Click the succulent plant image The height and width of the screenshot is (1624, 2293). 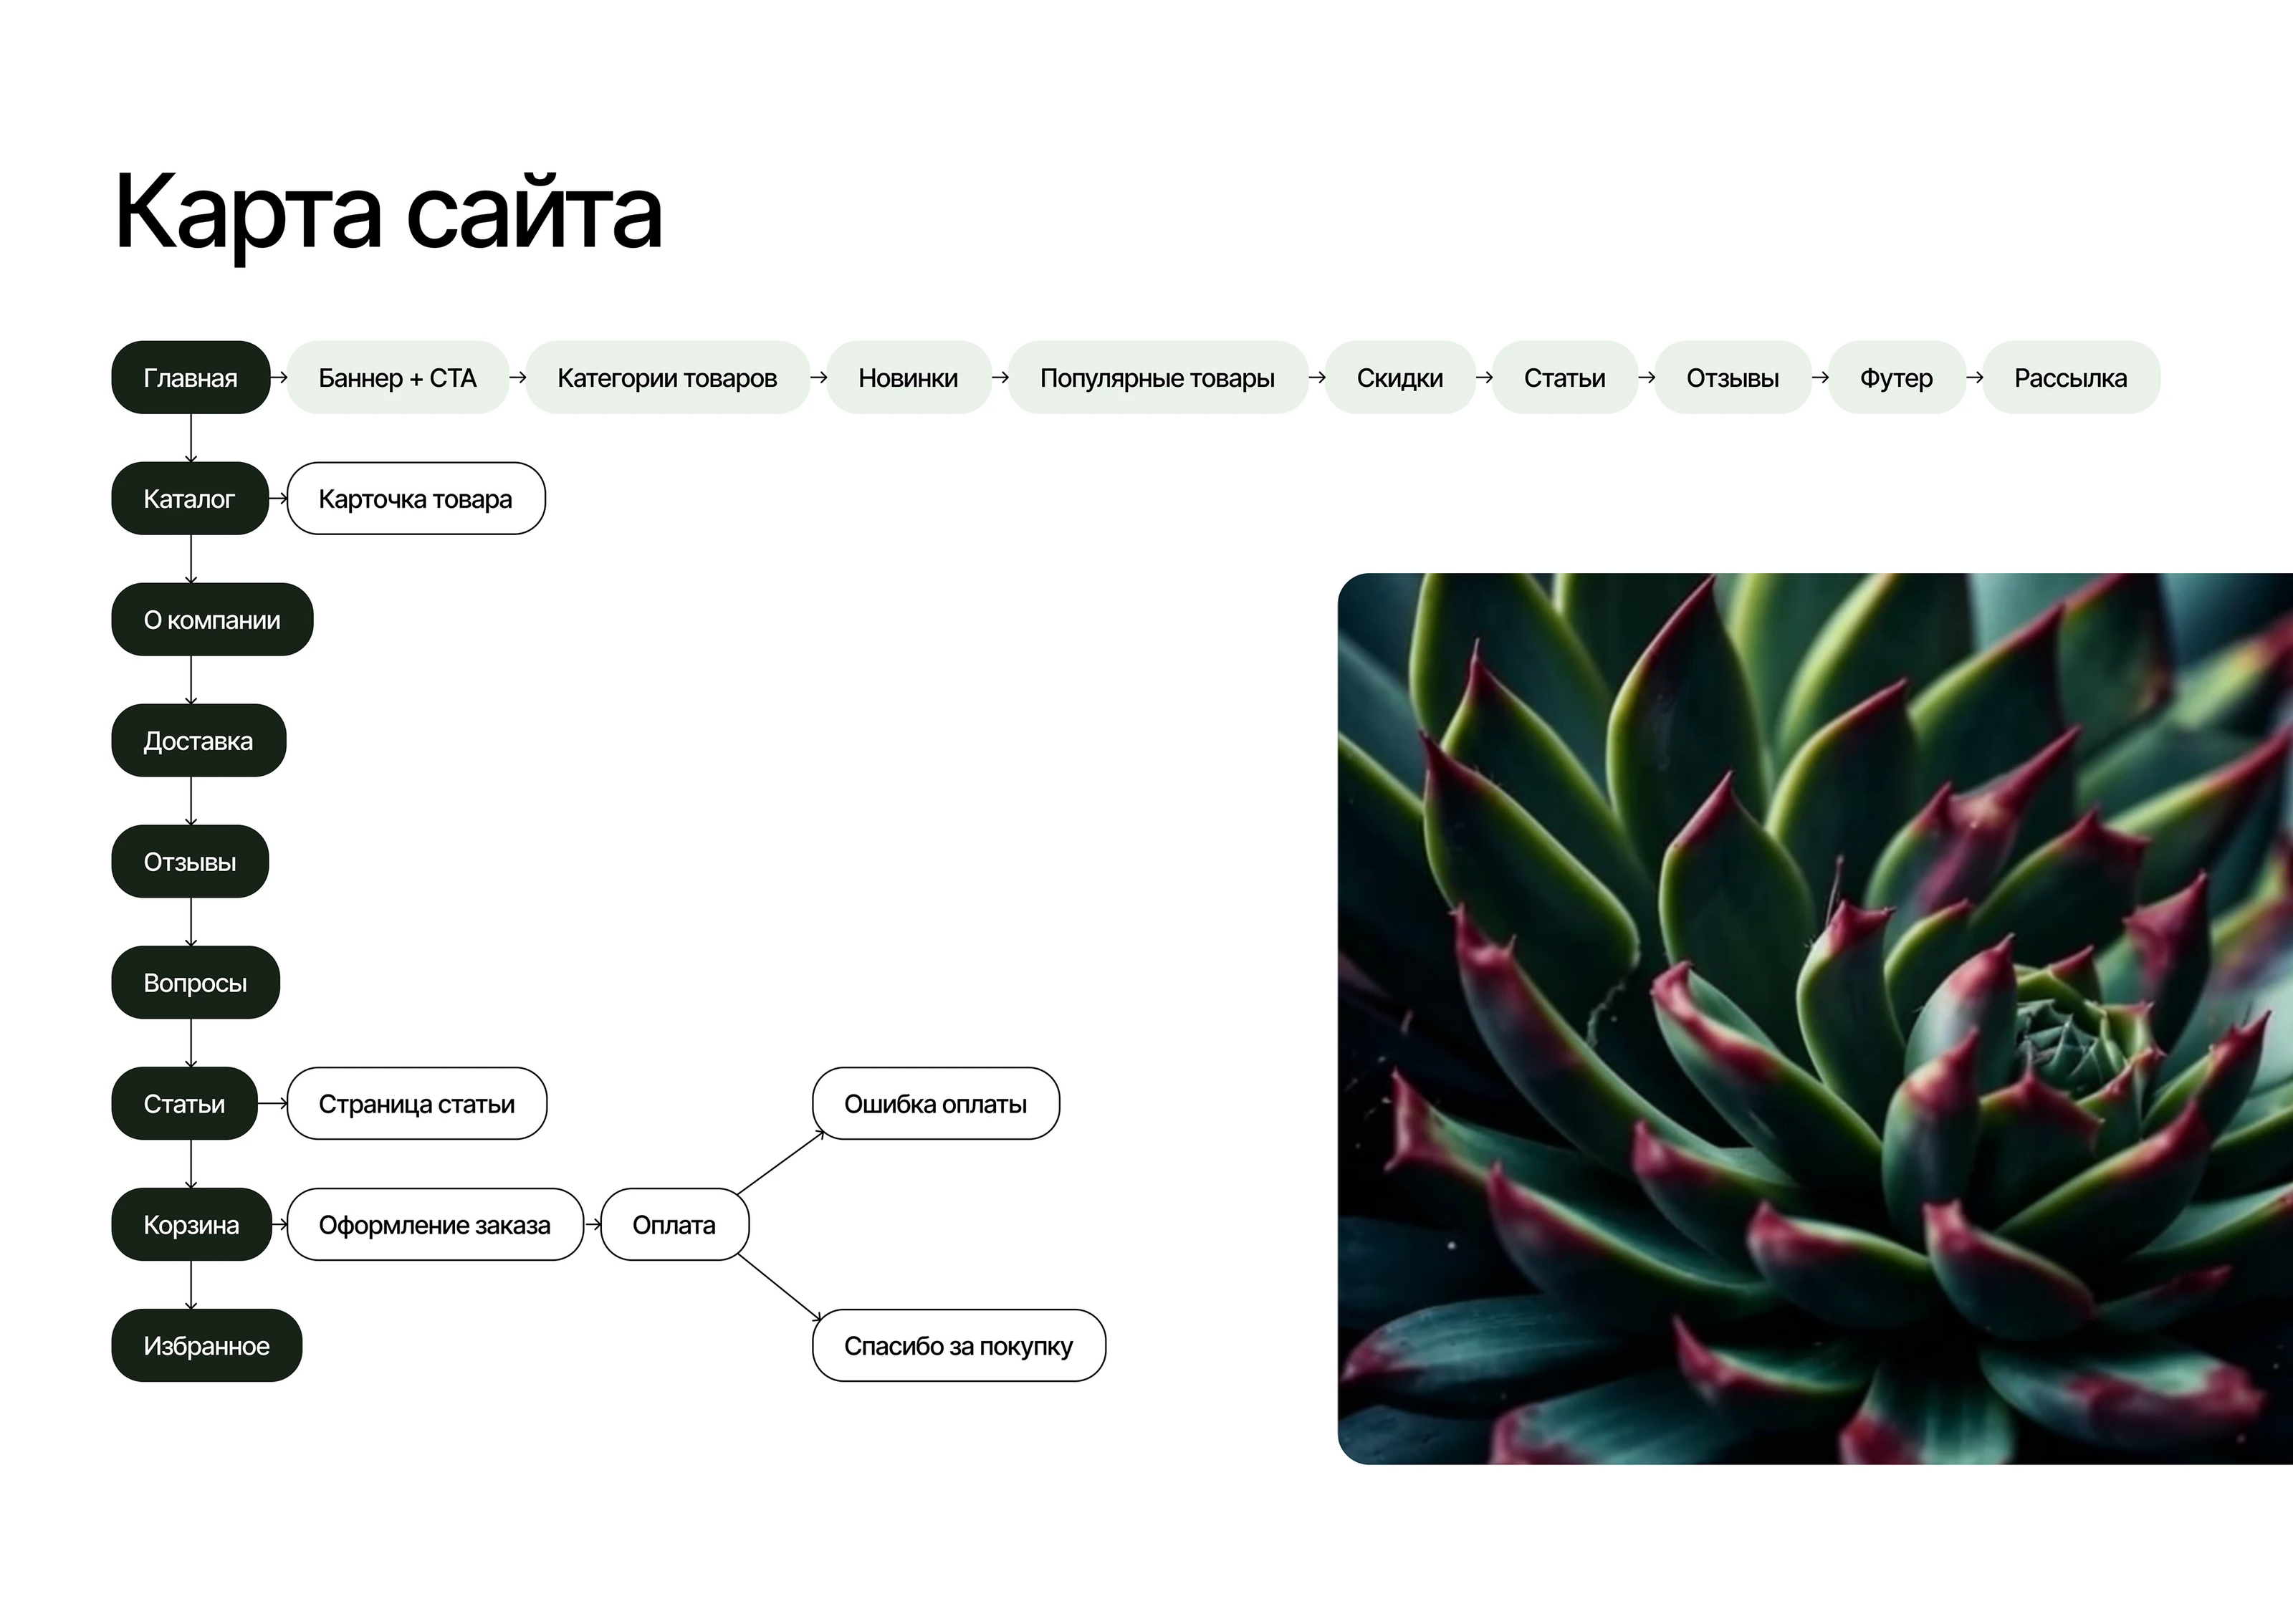(1814, 1018)
